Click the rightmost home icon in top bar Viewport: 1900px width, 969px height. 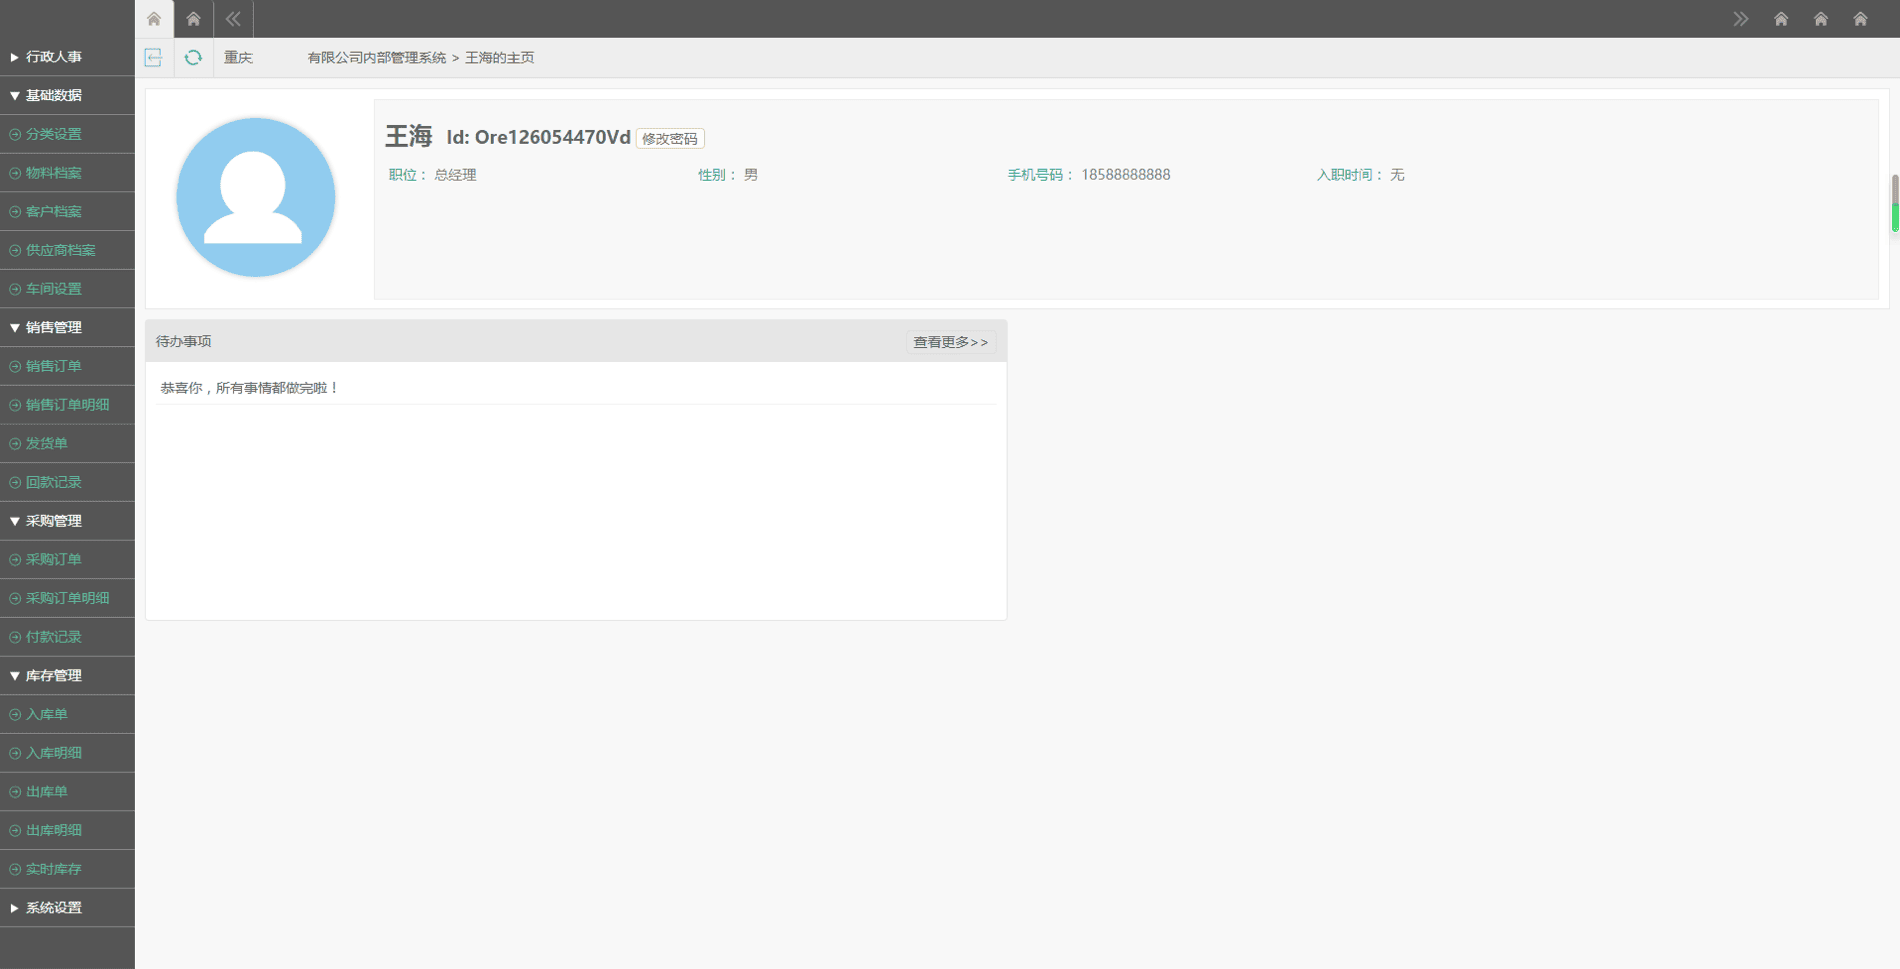tap(1860, 19)
